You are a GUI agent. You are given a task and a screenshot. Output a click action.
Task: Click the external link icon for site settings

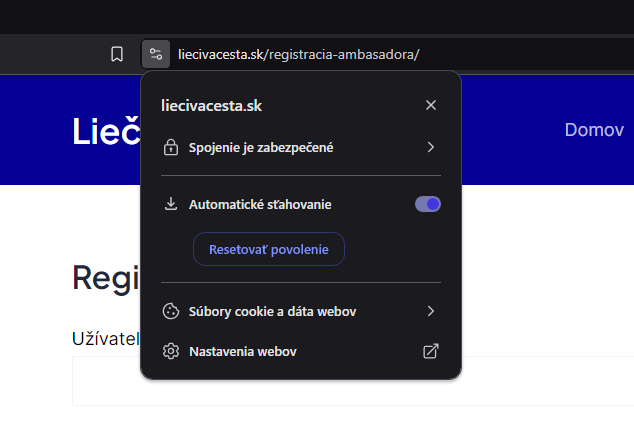pos(431,351)
